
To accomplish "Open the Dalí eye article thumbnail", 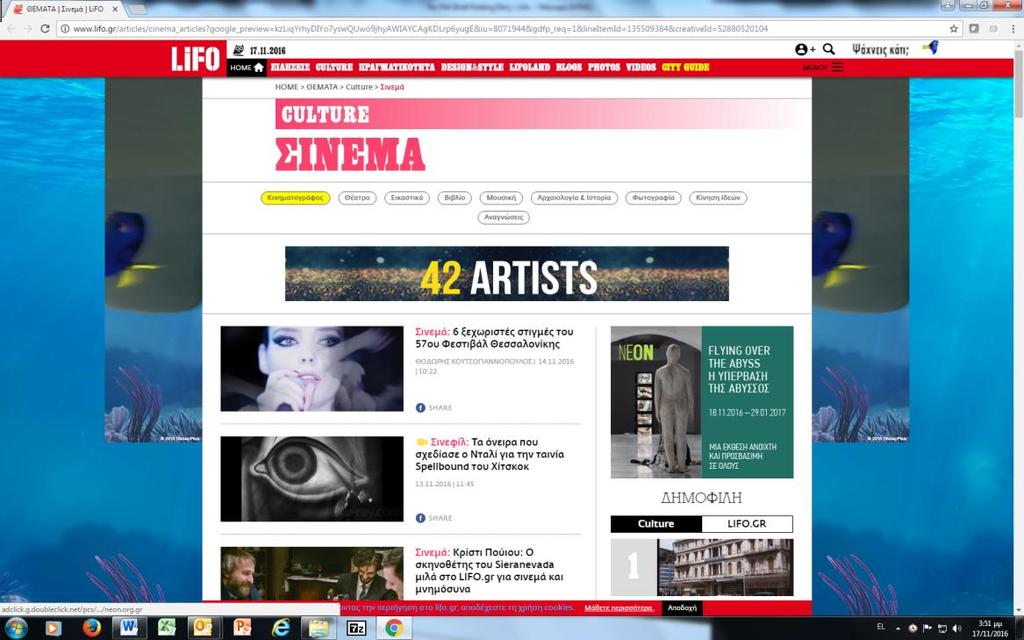I will 312,479.
